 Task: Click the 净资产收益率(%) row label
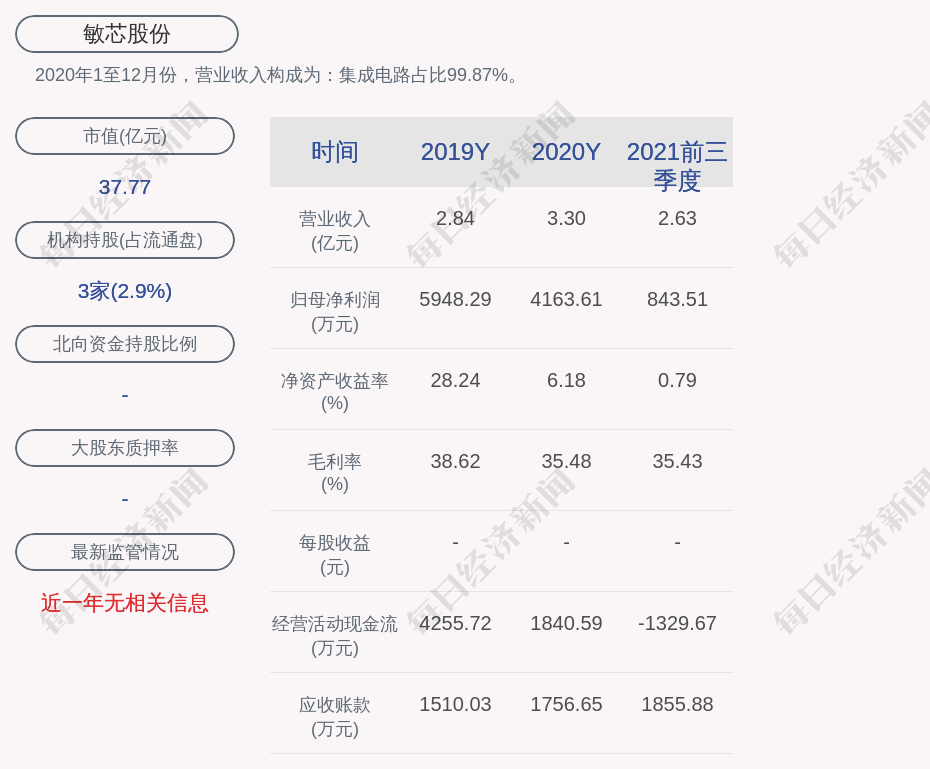[x=335, y=392]
